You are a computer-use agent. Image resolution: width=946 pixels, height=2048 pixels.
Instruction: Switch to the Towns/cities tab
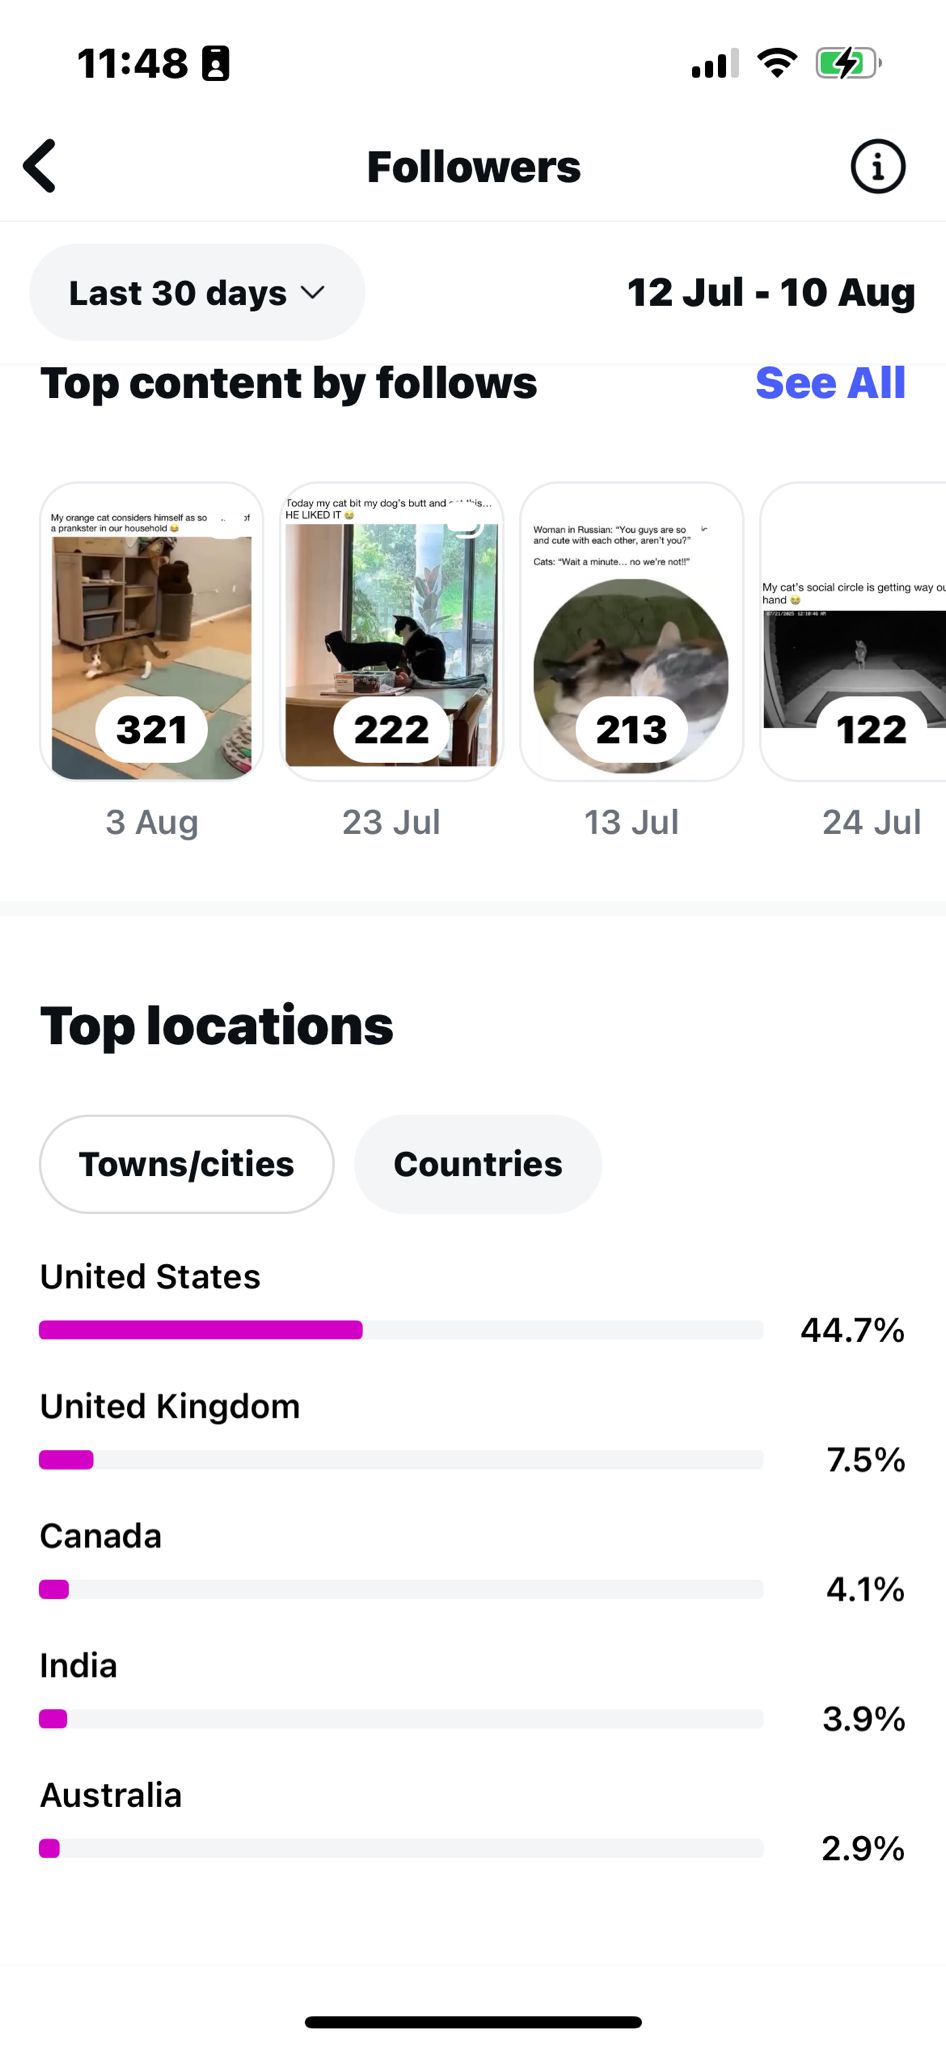pos(187,1164)
